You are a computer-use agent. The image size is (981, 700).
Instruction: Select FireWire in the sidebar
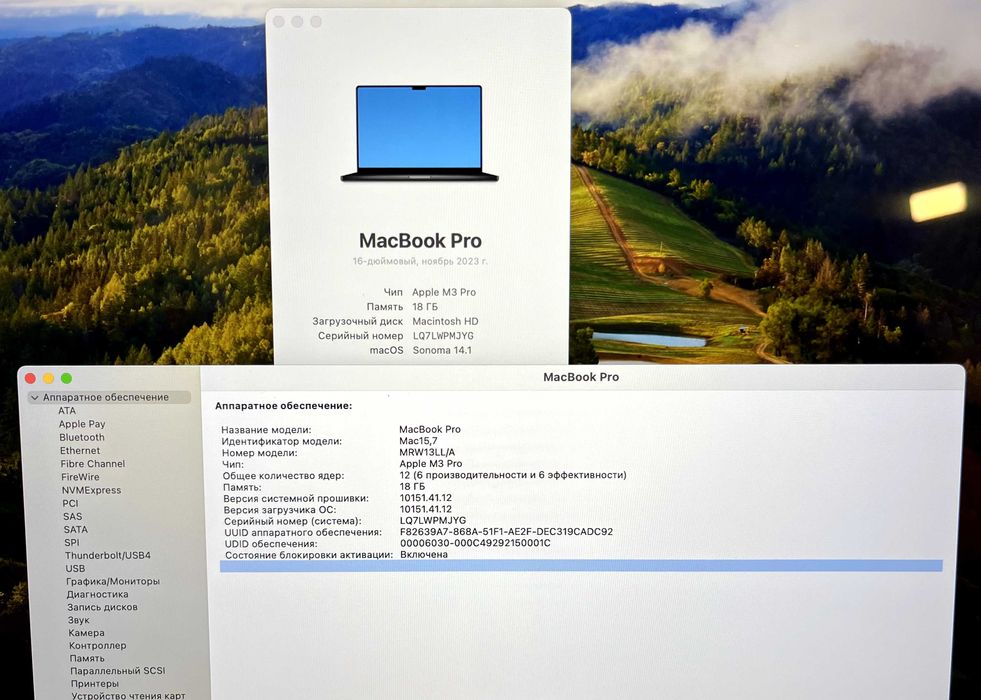(80, 477)
